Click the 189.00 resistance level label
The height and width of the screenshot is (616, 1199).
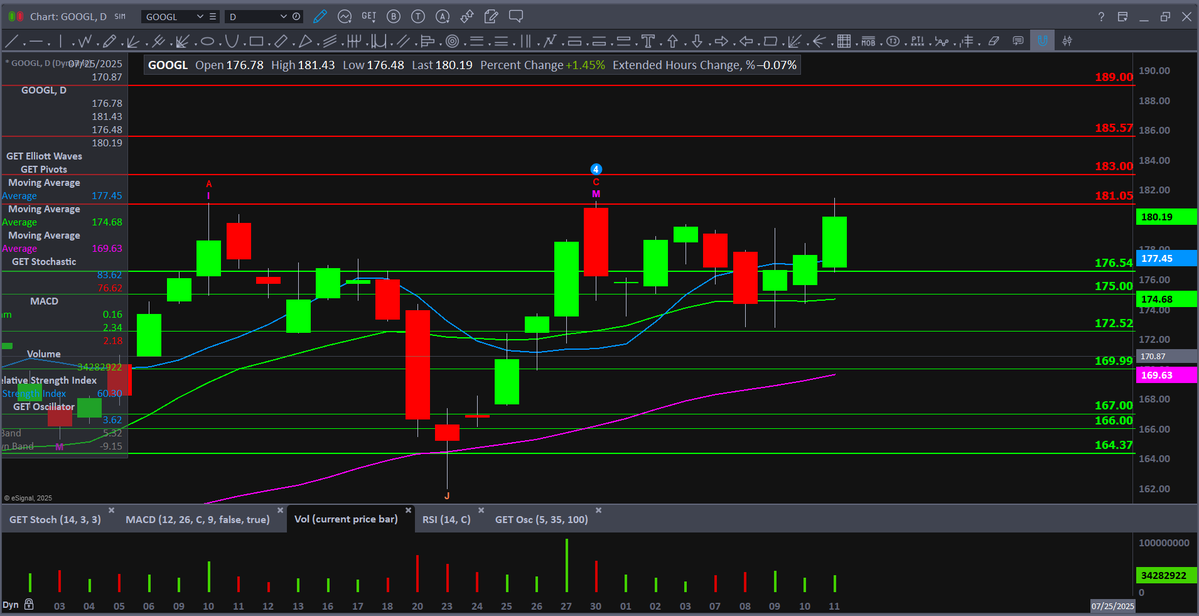[1114, 77]
